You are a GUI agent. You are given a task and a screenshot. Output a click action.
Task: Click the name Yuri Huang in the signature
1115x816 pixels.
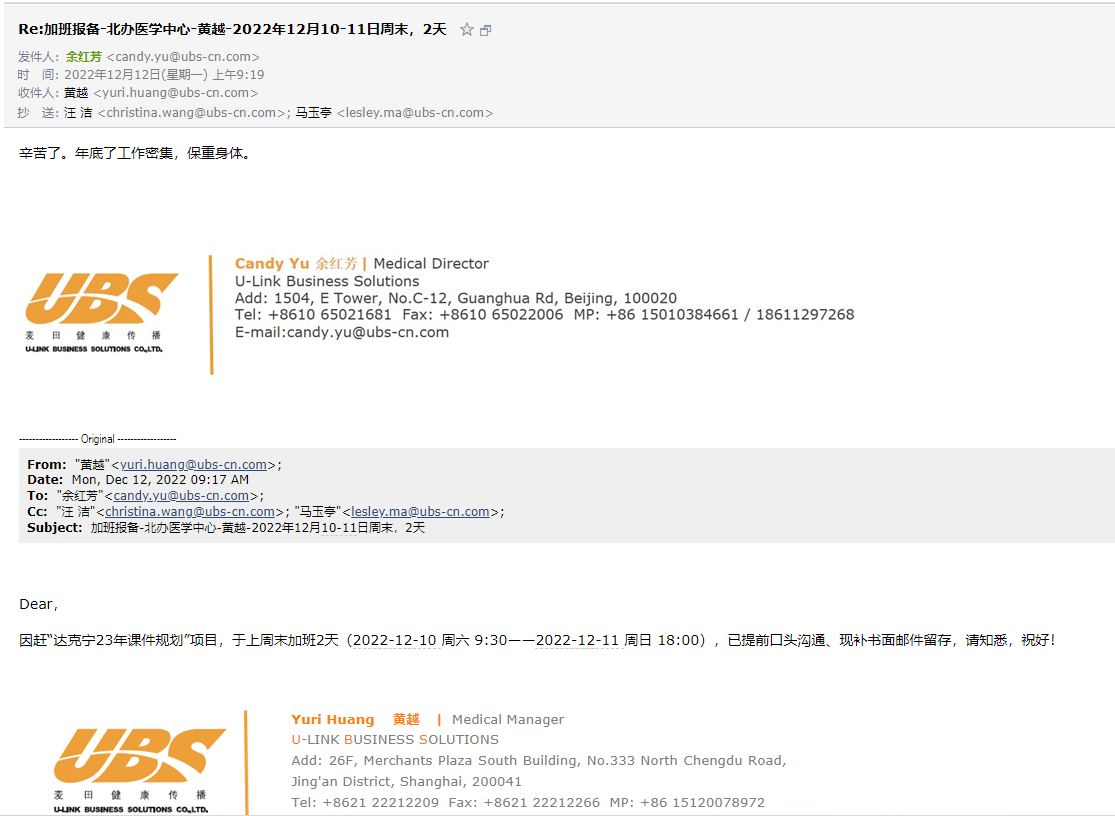pos(332,719)
